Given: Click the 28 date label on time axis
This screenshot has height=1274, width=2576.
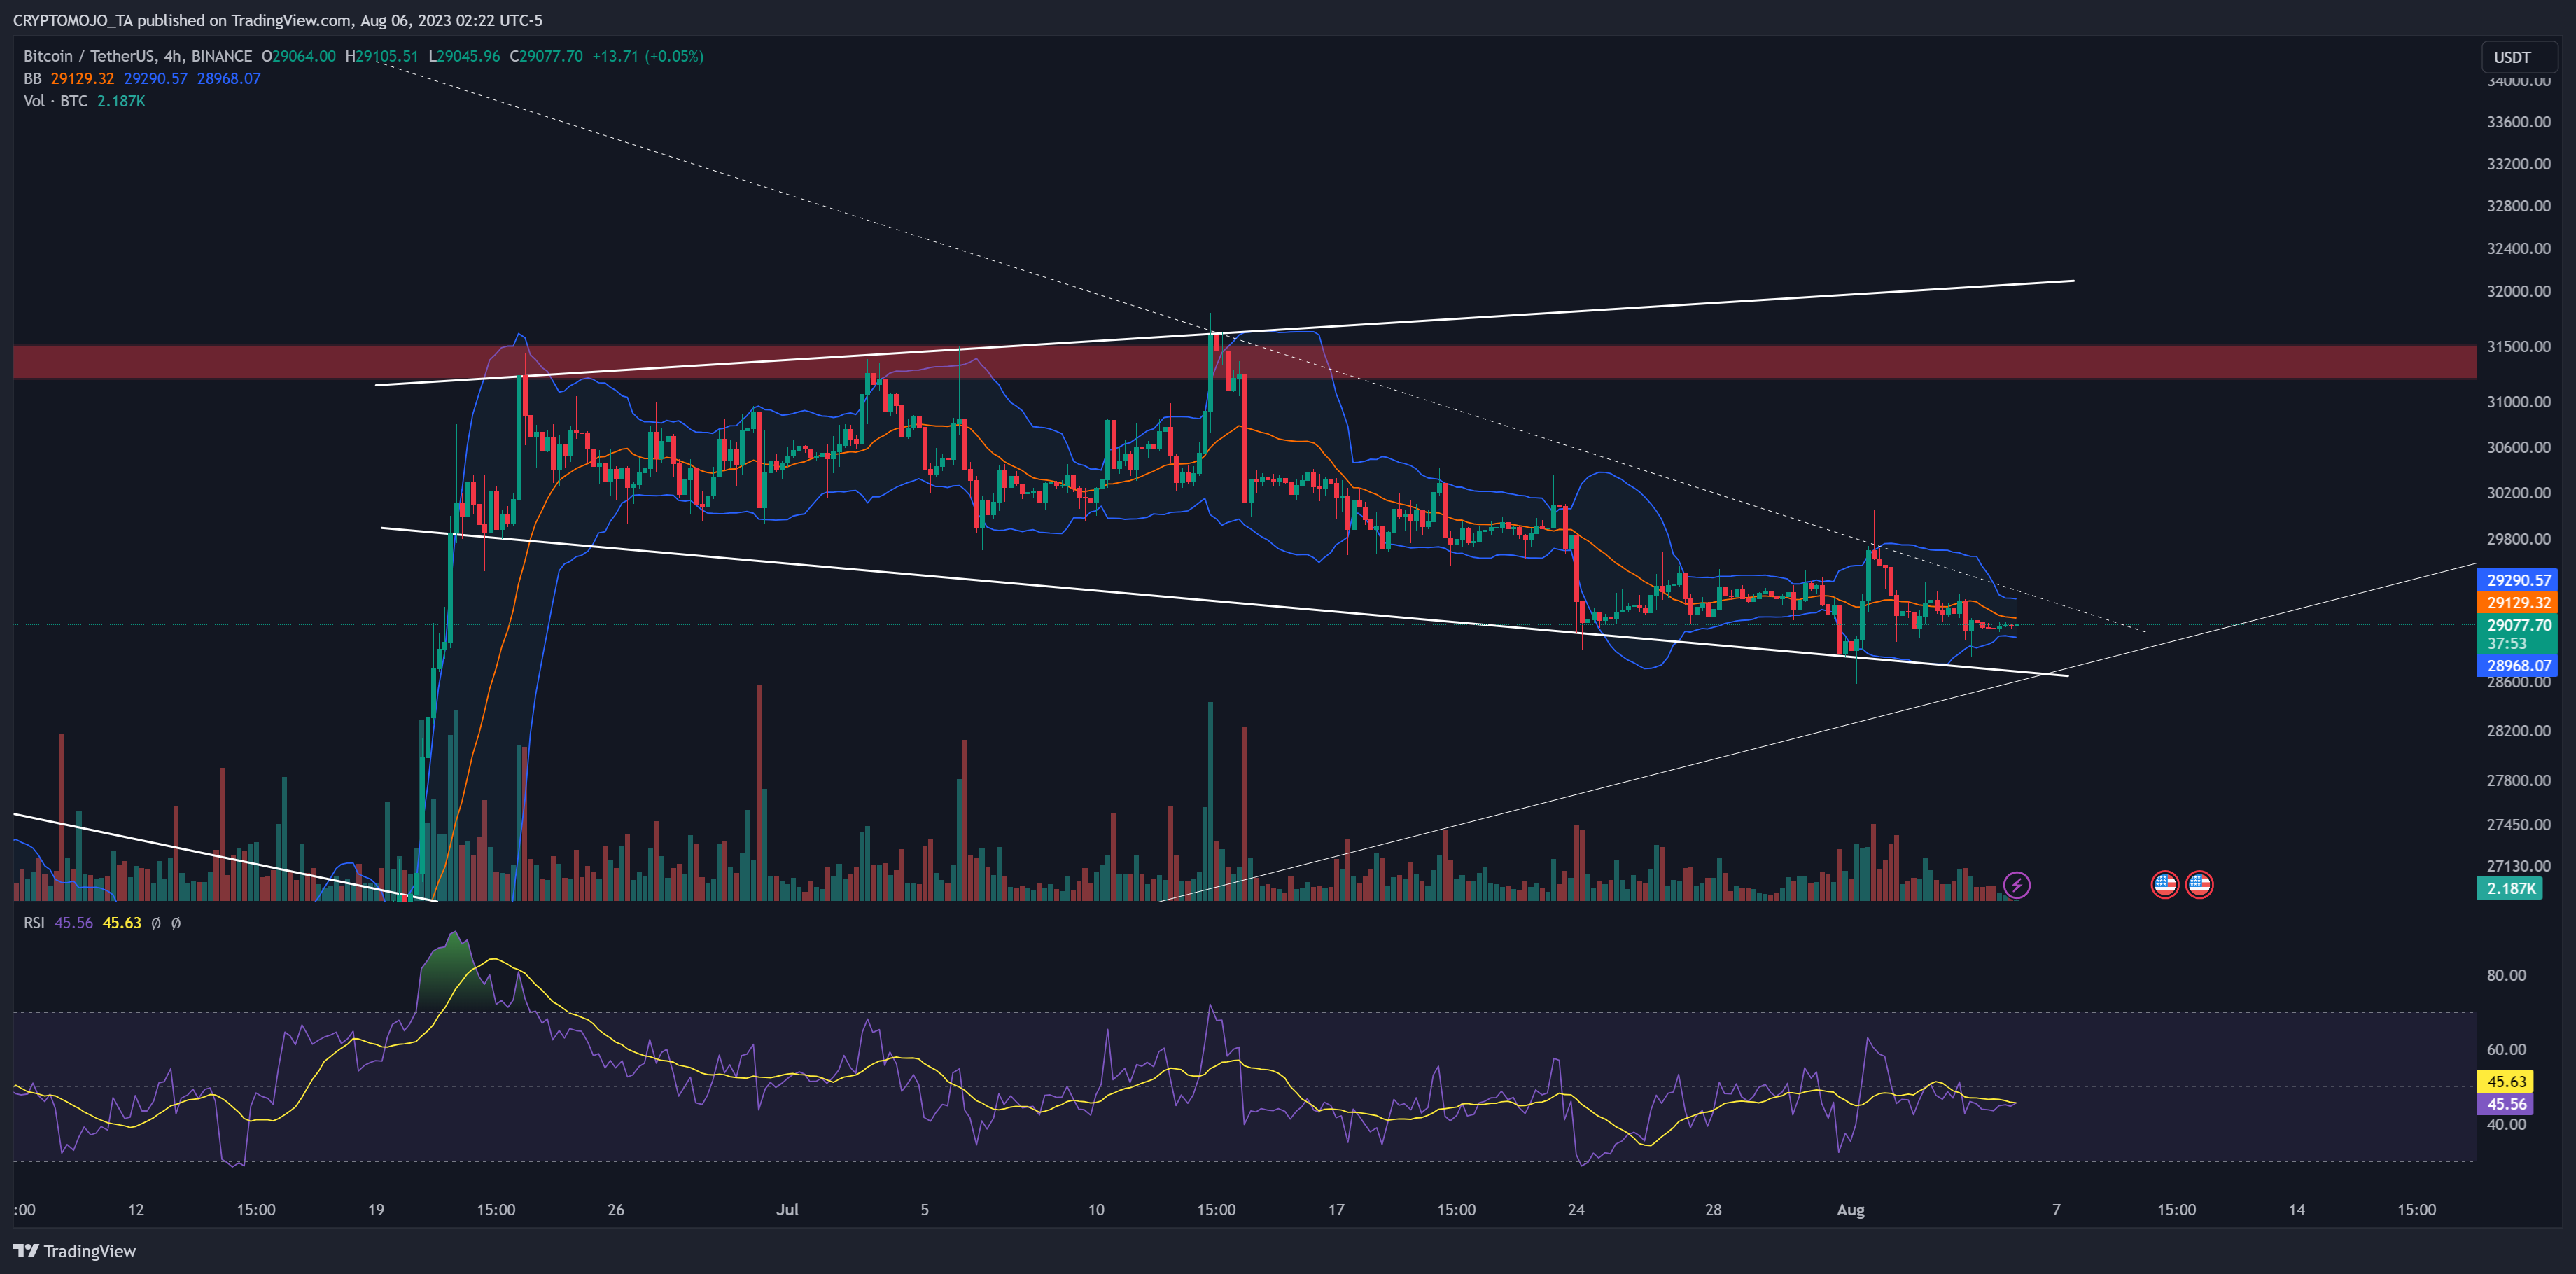Looking at the screenshot, I should pos(1713,1210).
